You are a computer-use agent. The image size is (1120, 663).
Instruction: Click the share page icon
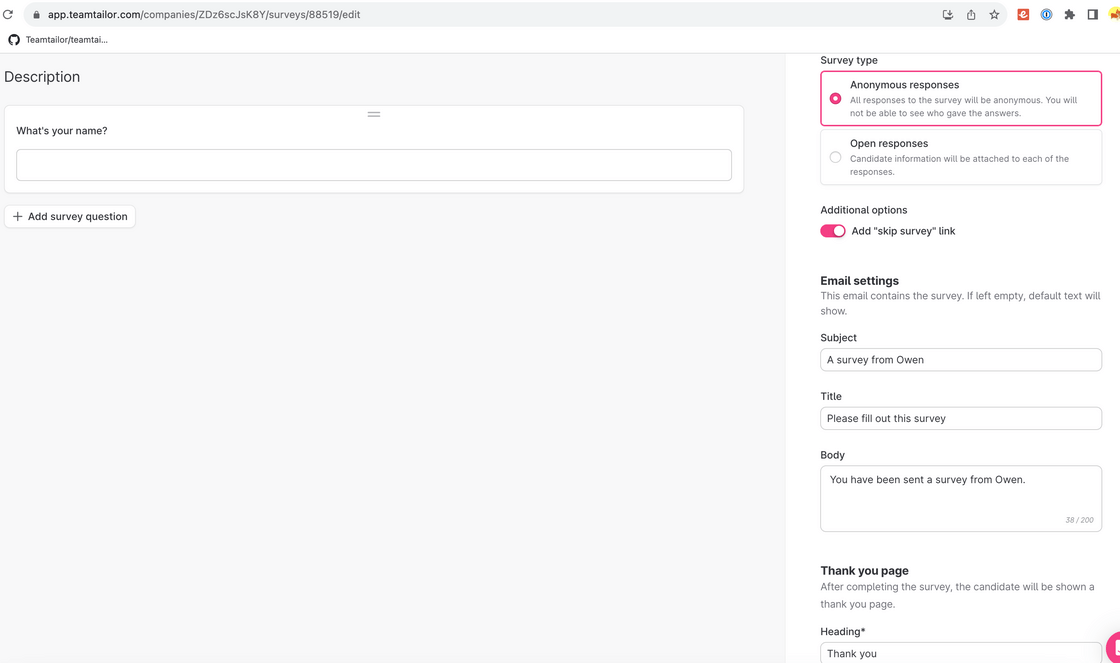971,15
